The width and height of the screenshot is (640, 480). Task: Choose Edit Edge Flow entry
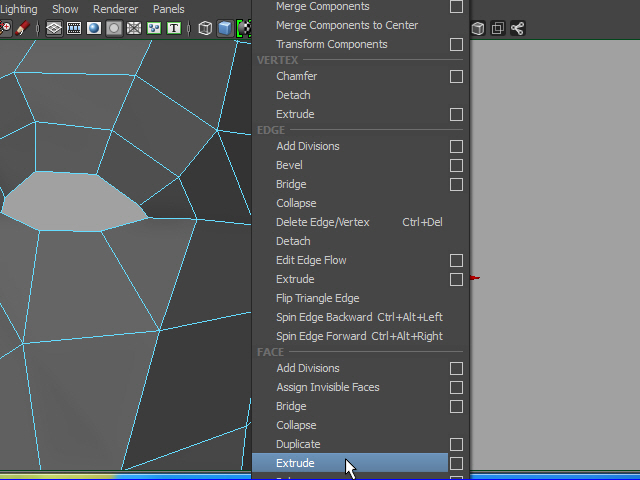click(x=349, y=260)
